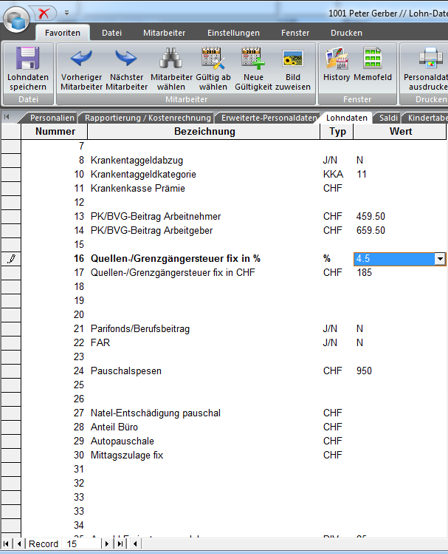Open the Memofeld grid icon
Viewport: 448px width, 554px height.
(x=372, y=58)
